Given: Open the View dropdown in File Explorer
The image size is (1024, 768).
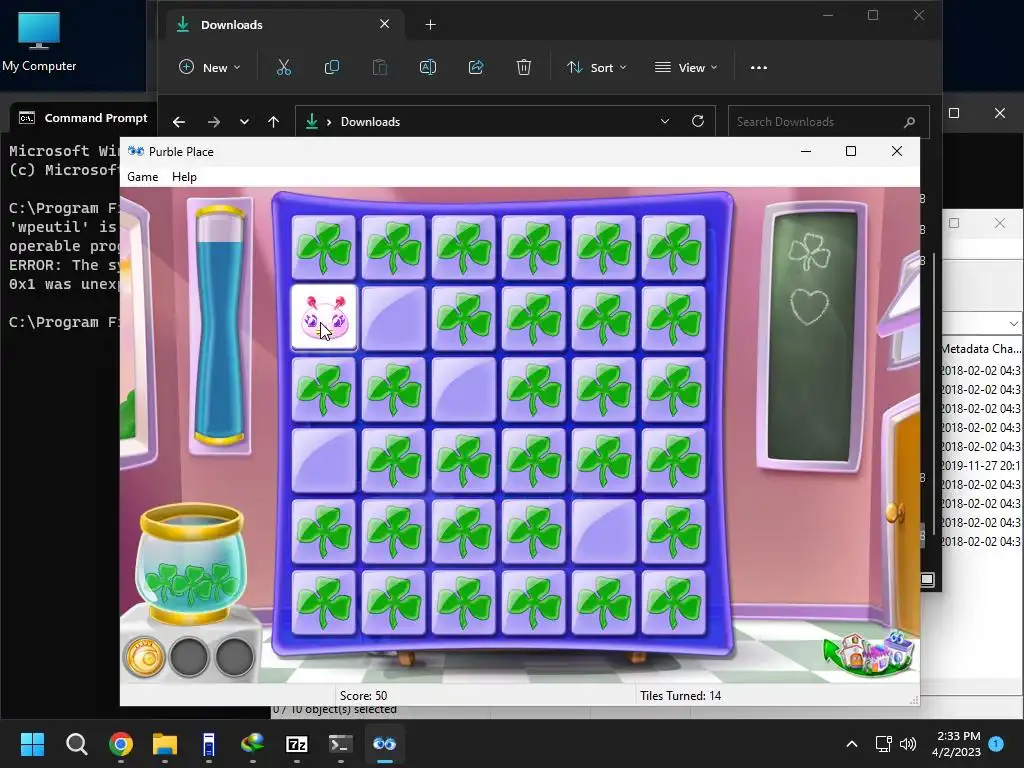Looking at the screenshot, I should coord(686,67).
